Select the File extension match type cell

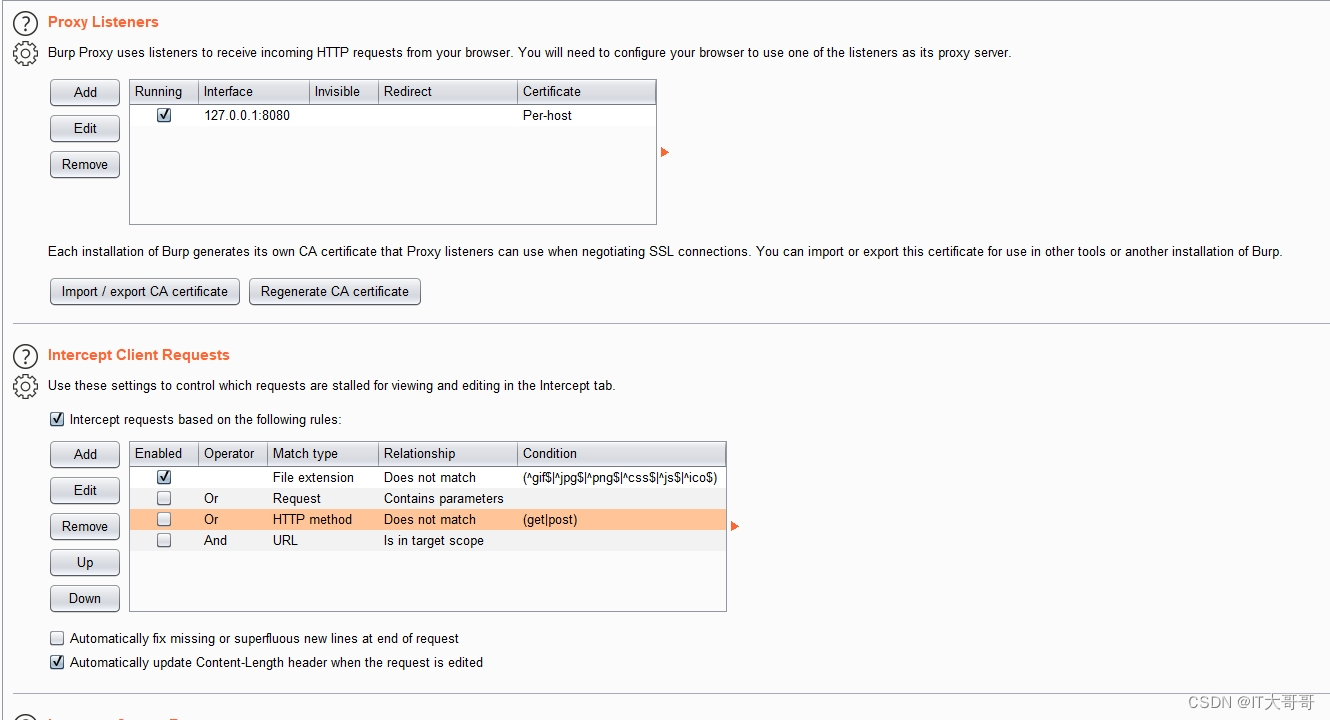(323, 477)
